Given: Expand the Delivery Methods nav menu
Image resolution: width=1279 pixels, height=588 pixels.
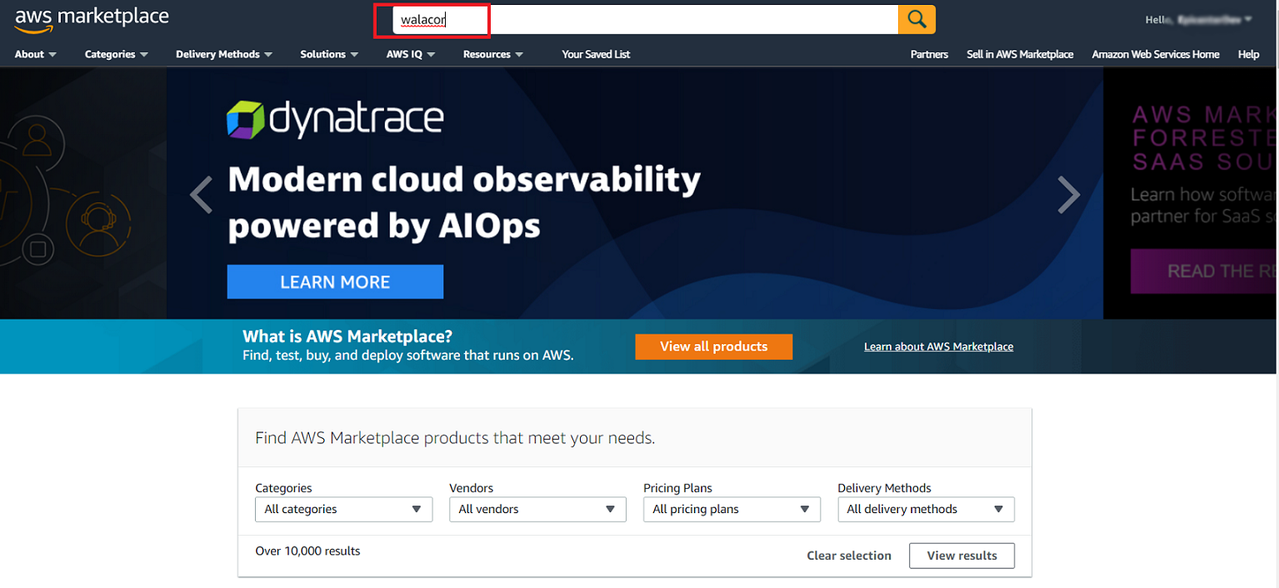Looking at the screenshot, I should click(x=224, y=54).
